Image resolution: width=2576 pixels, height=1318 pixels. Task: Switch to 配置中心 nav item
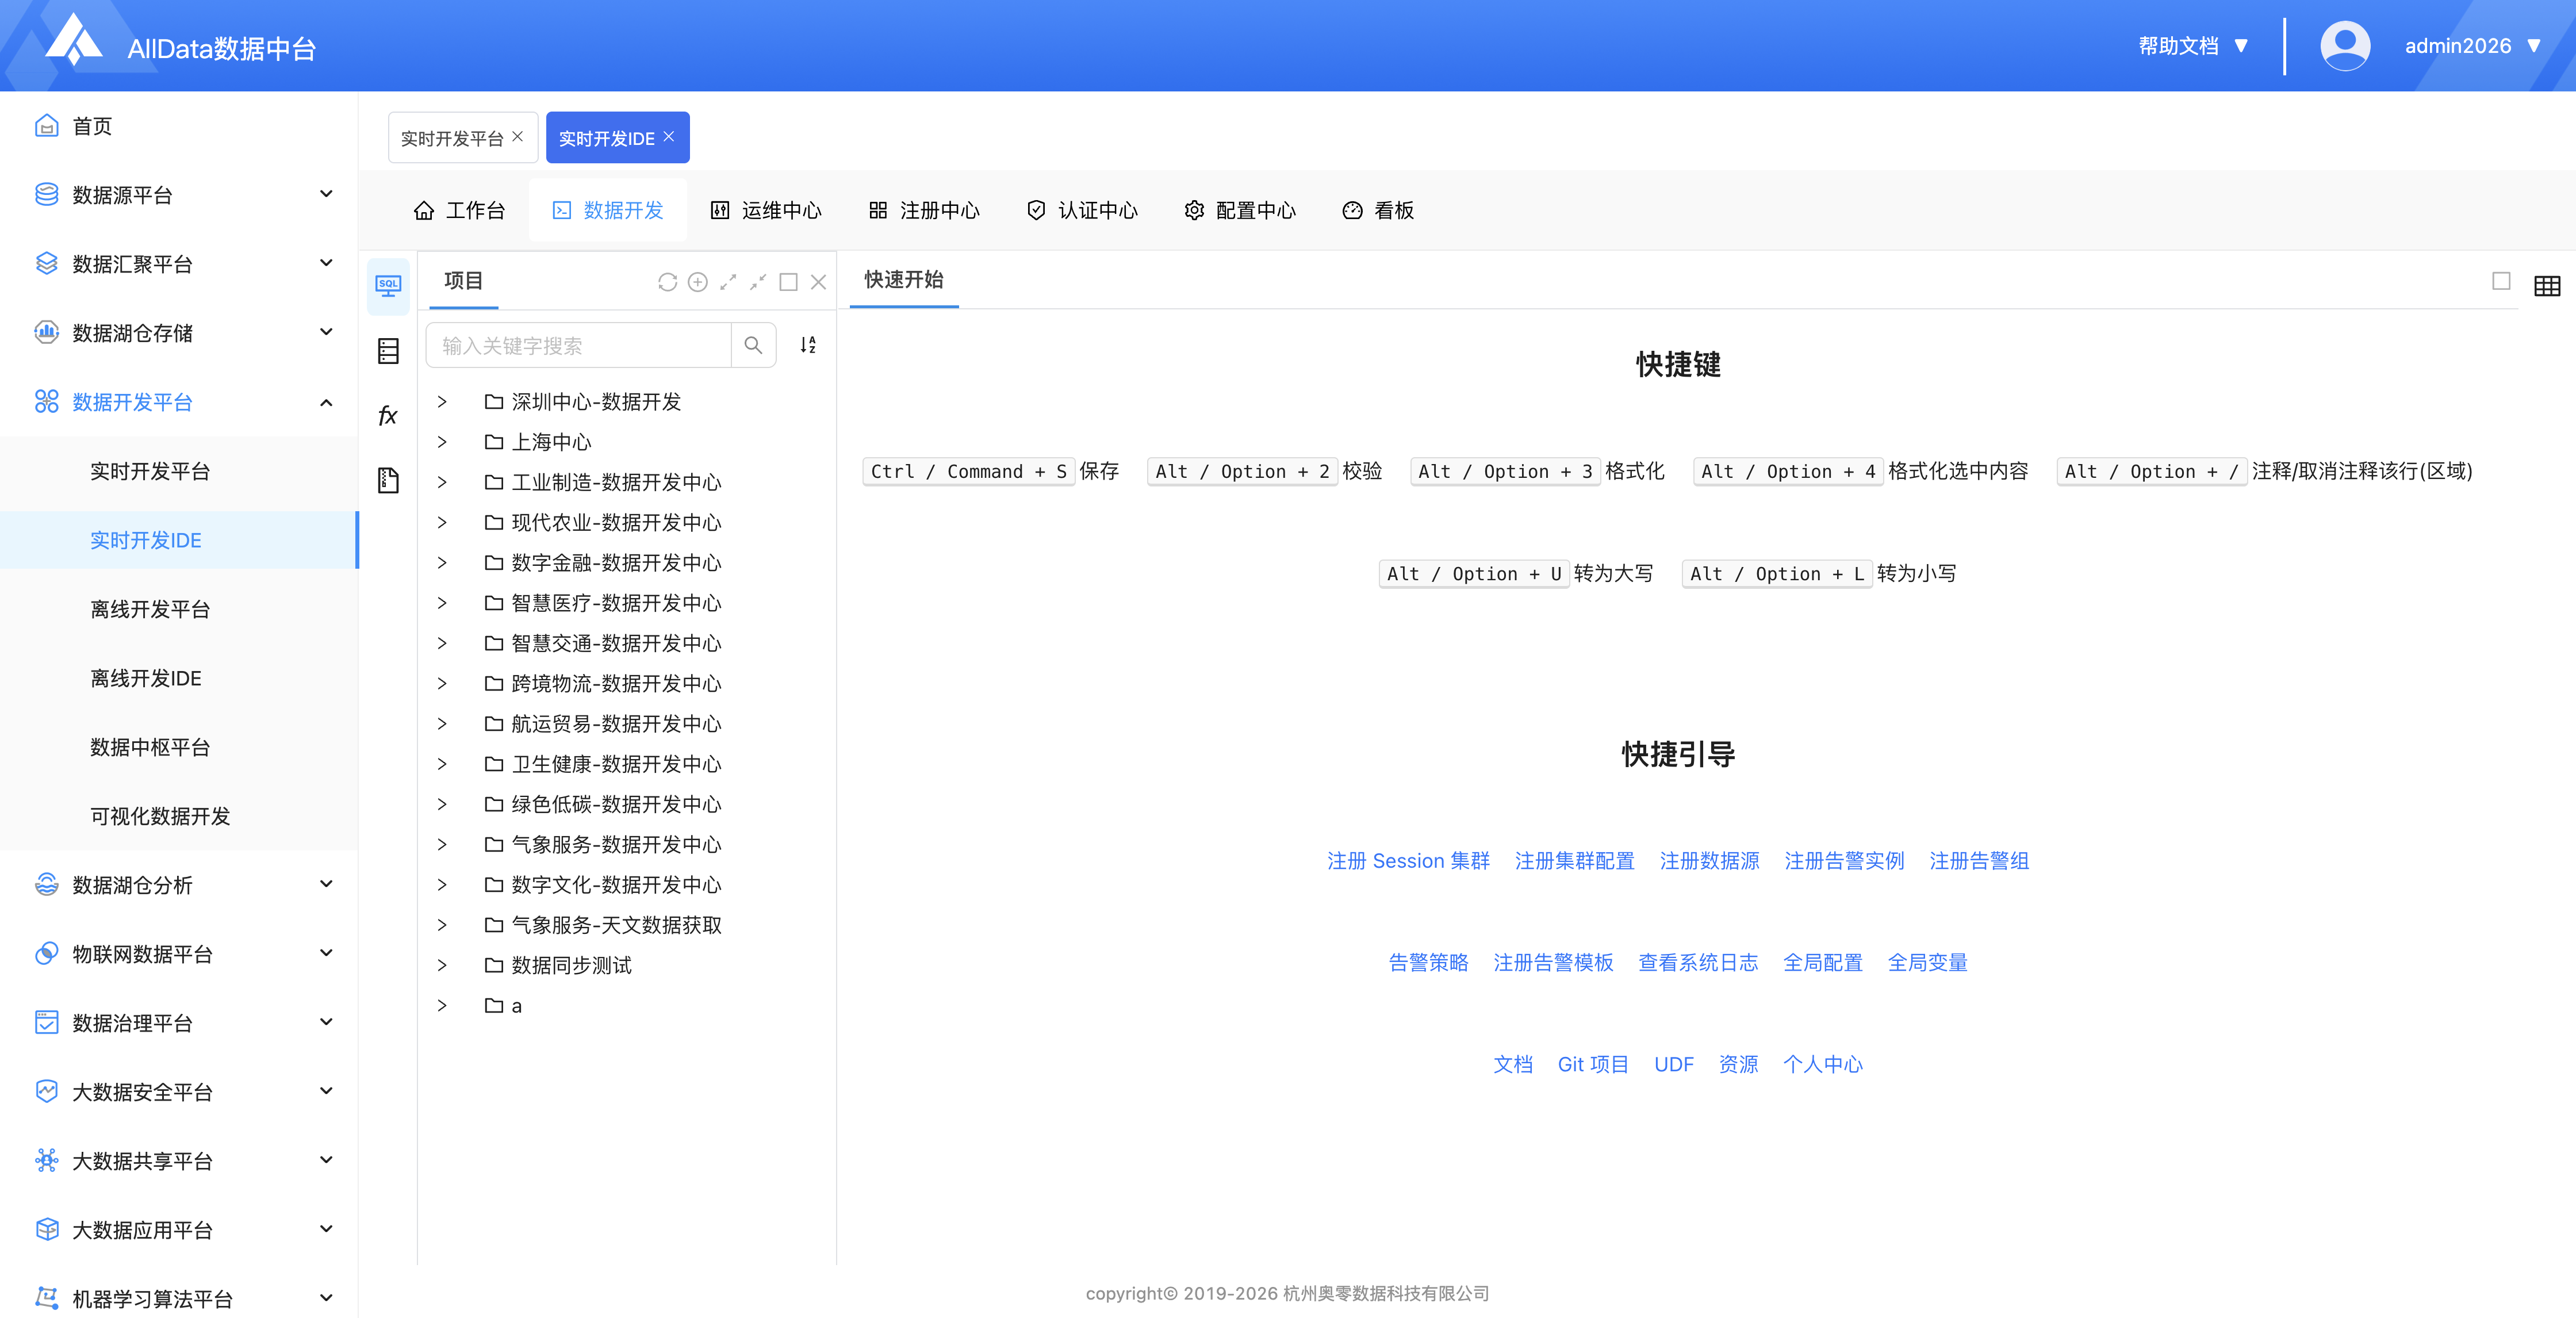point(1240,210)
